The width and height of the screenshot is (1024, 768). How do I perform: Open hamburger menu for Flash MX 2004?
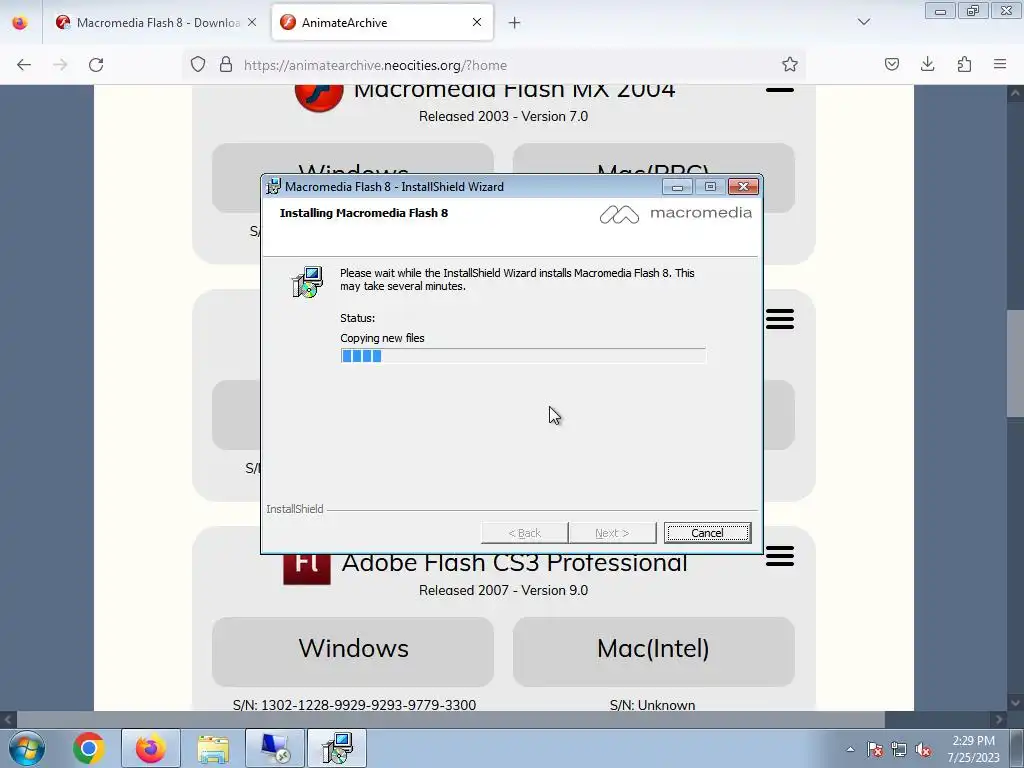pos(780,89)
